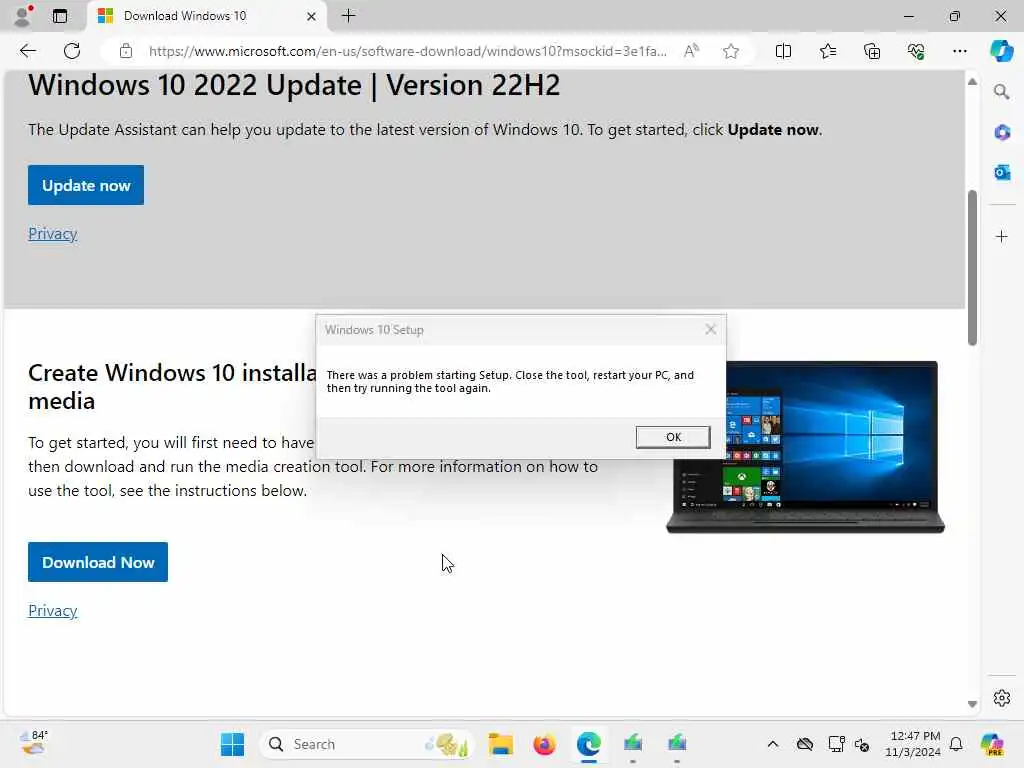Open Outlook from the Edge sidebar
The width and height of the screenshot is (1024, 768).
point(1002,172)
